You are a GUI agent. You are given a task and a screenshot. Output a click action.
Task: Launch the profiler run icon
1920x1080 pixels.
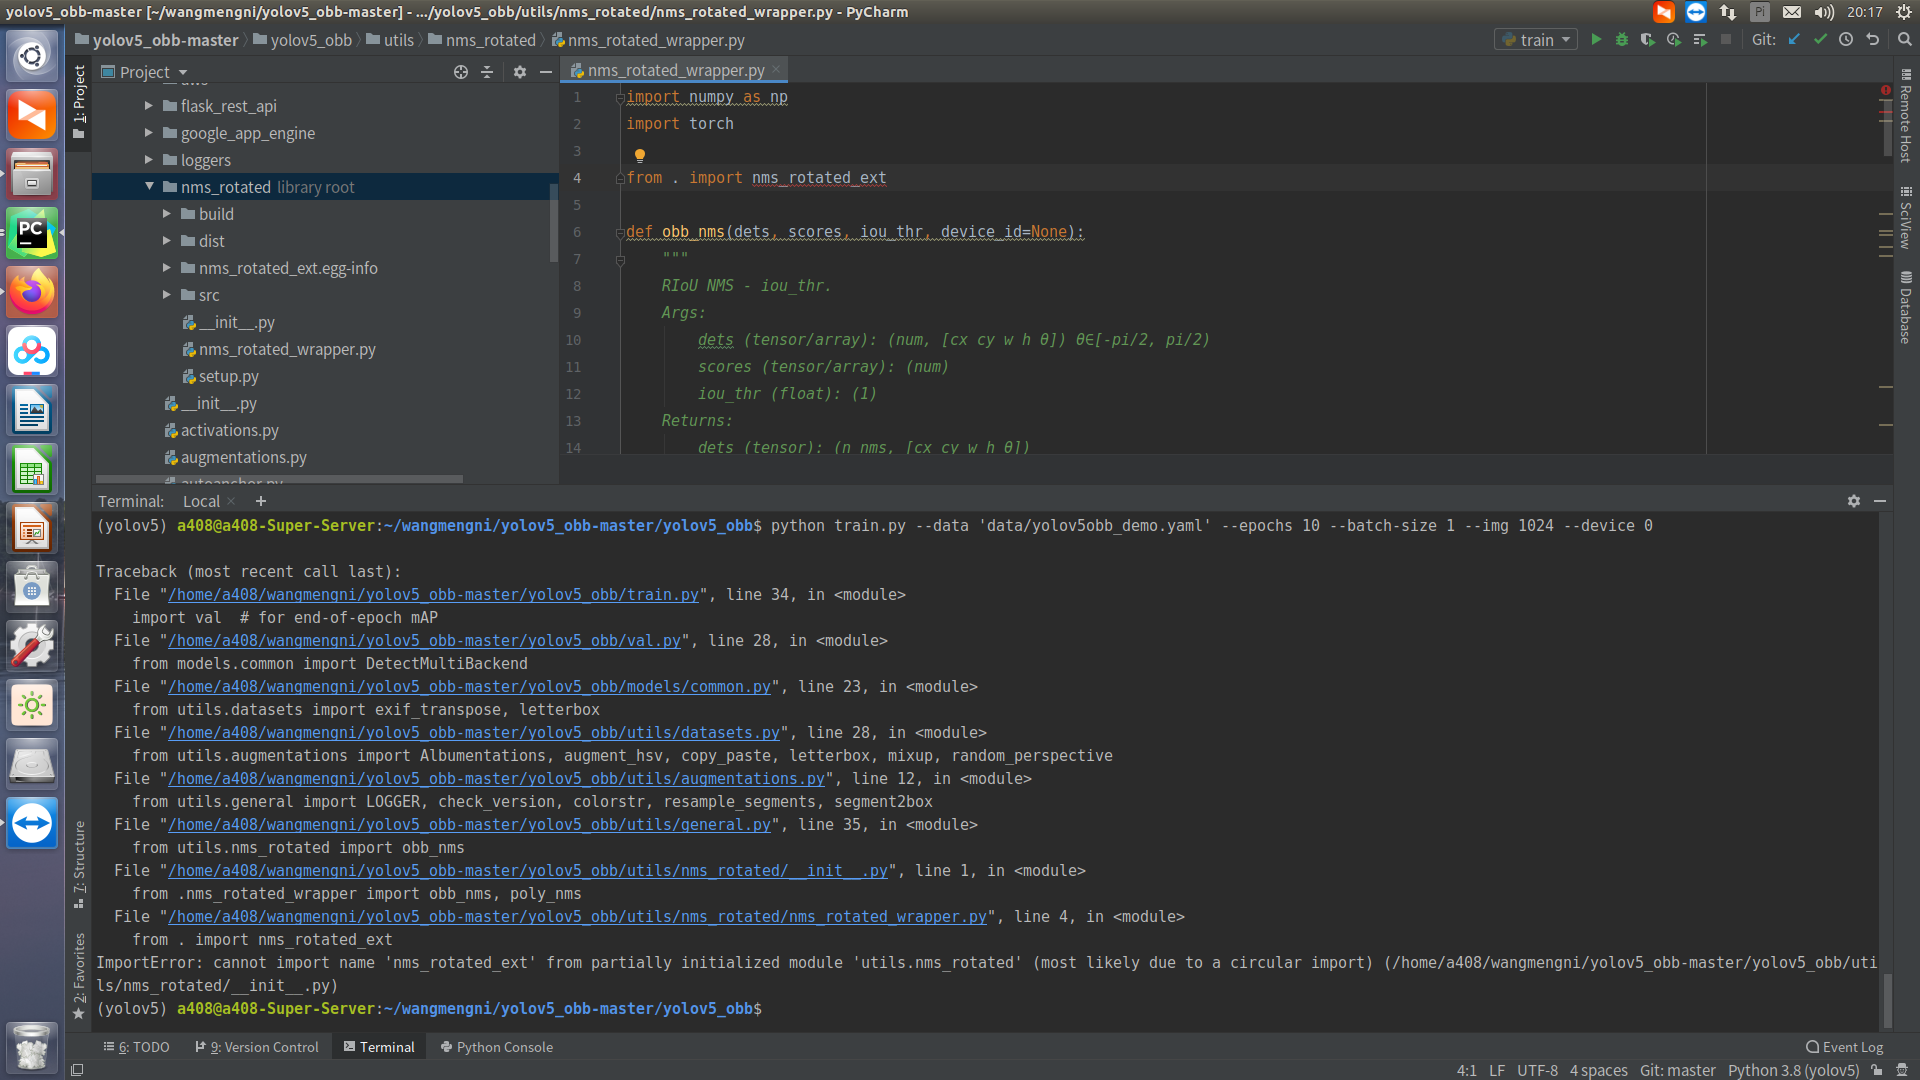pyautogui.click(x=1674, y=40)
